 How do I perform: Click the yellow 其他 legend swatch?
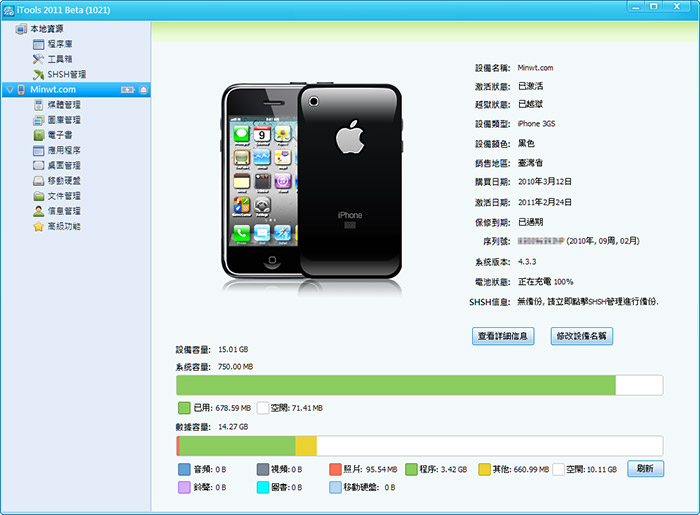point(484,469)
